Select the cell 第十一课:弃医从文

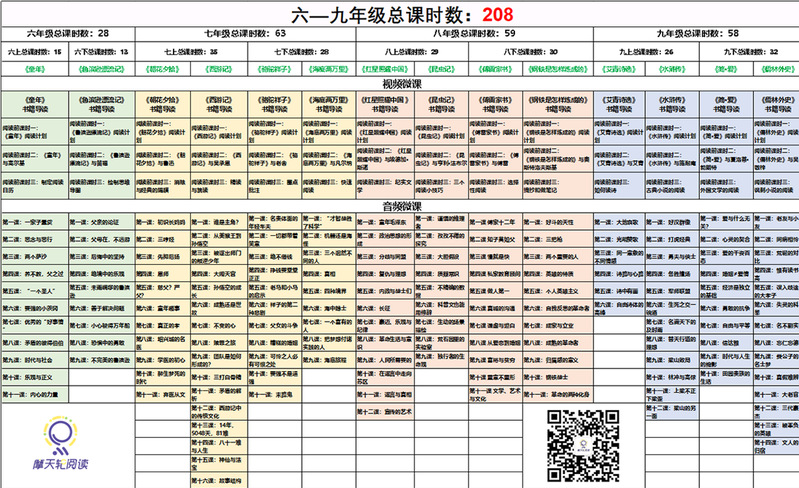(163, 394)
